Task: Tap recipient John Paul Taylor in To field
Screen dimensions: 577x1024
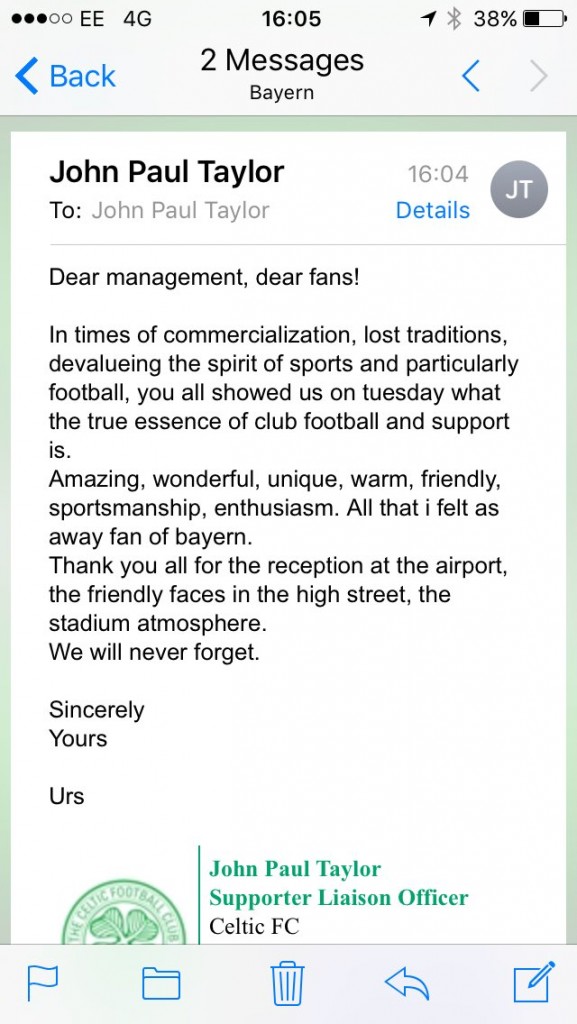Action: click(x=180, y=210)
